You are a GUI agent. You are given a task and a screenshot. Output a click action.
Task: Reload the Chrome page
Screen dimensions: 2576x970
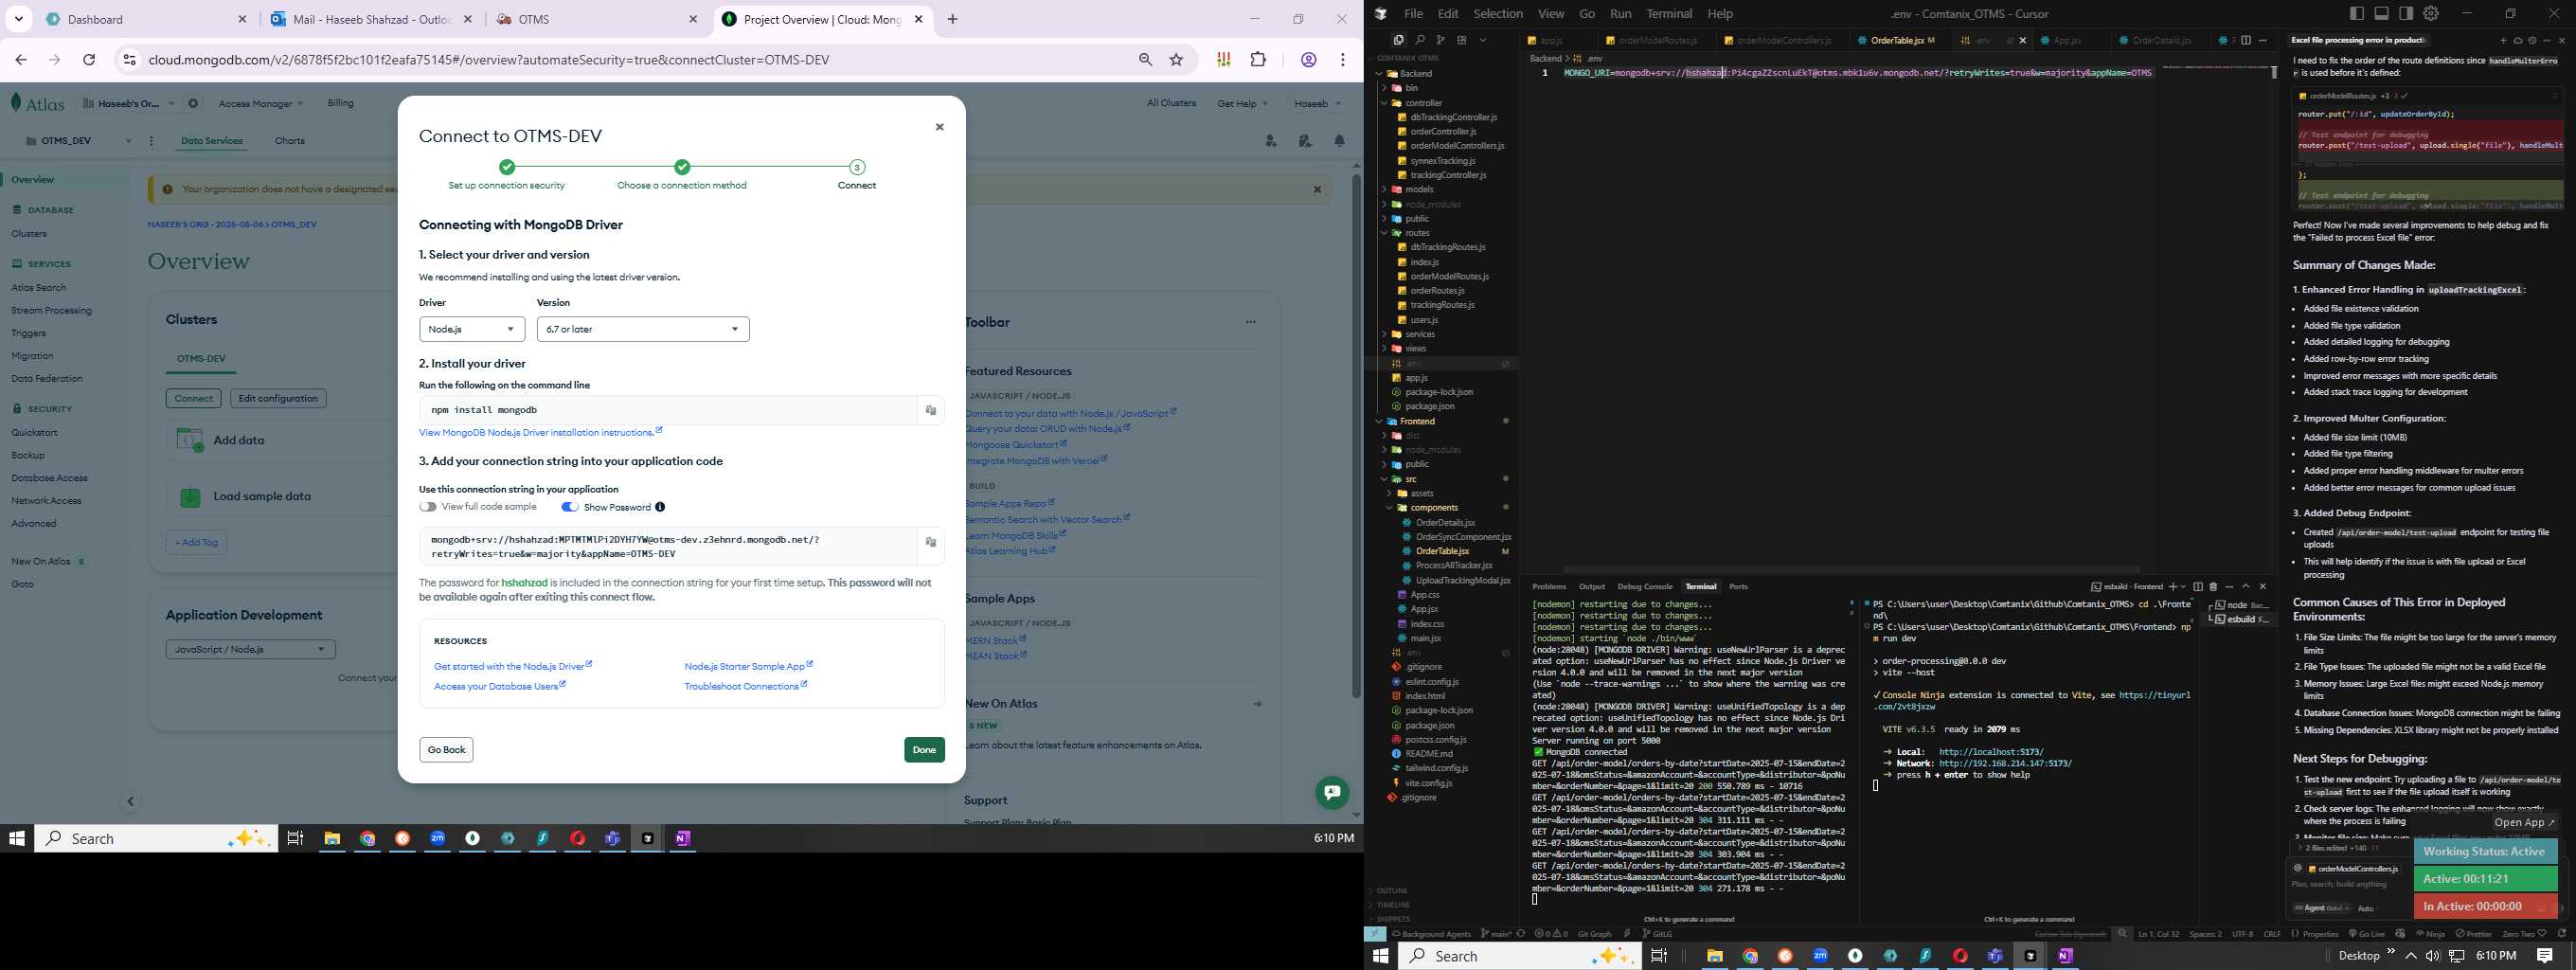[x=89, y=60]
